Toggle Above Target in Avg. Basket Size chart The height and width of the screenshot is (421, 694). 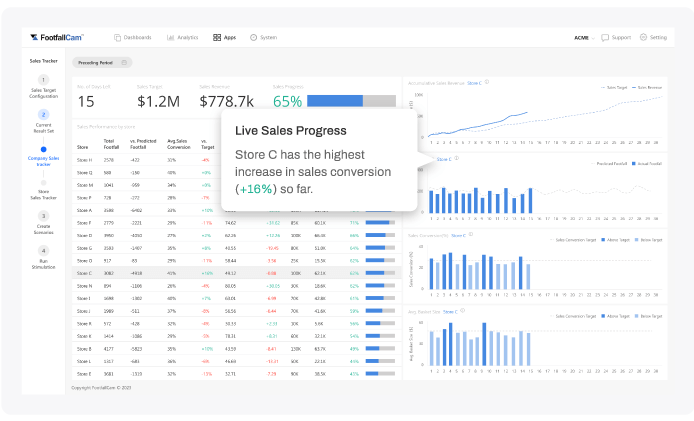coord(615,316)
